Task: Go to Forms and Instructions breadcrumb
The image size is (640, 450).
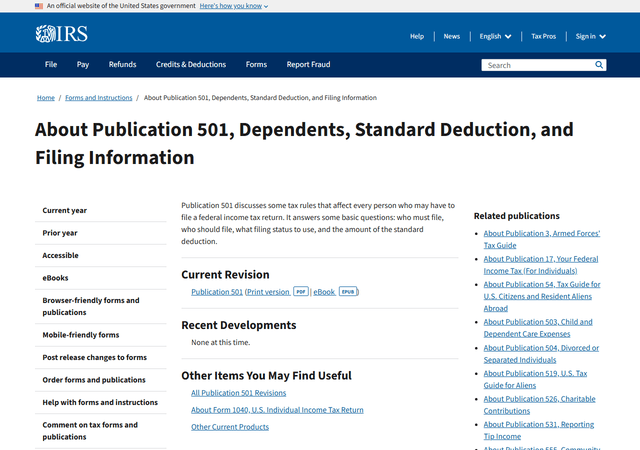Action: coord(99,98)
